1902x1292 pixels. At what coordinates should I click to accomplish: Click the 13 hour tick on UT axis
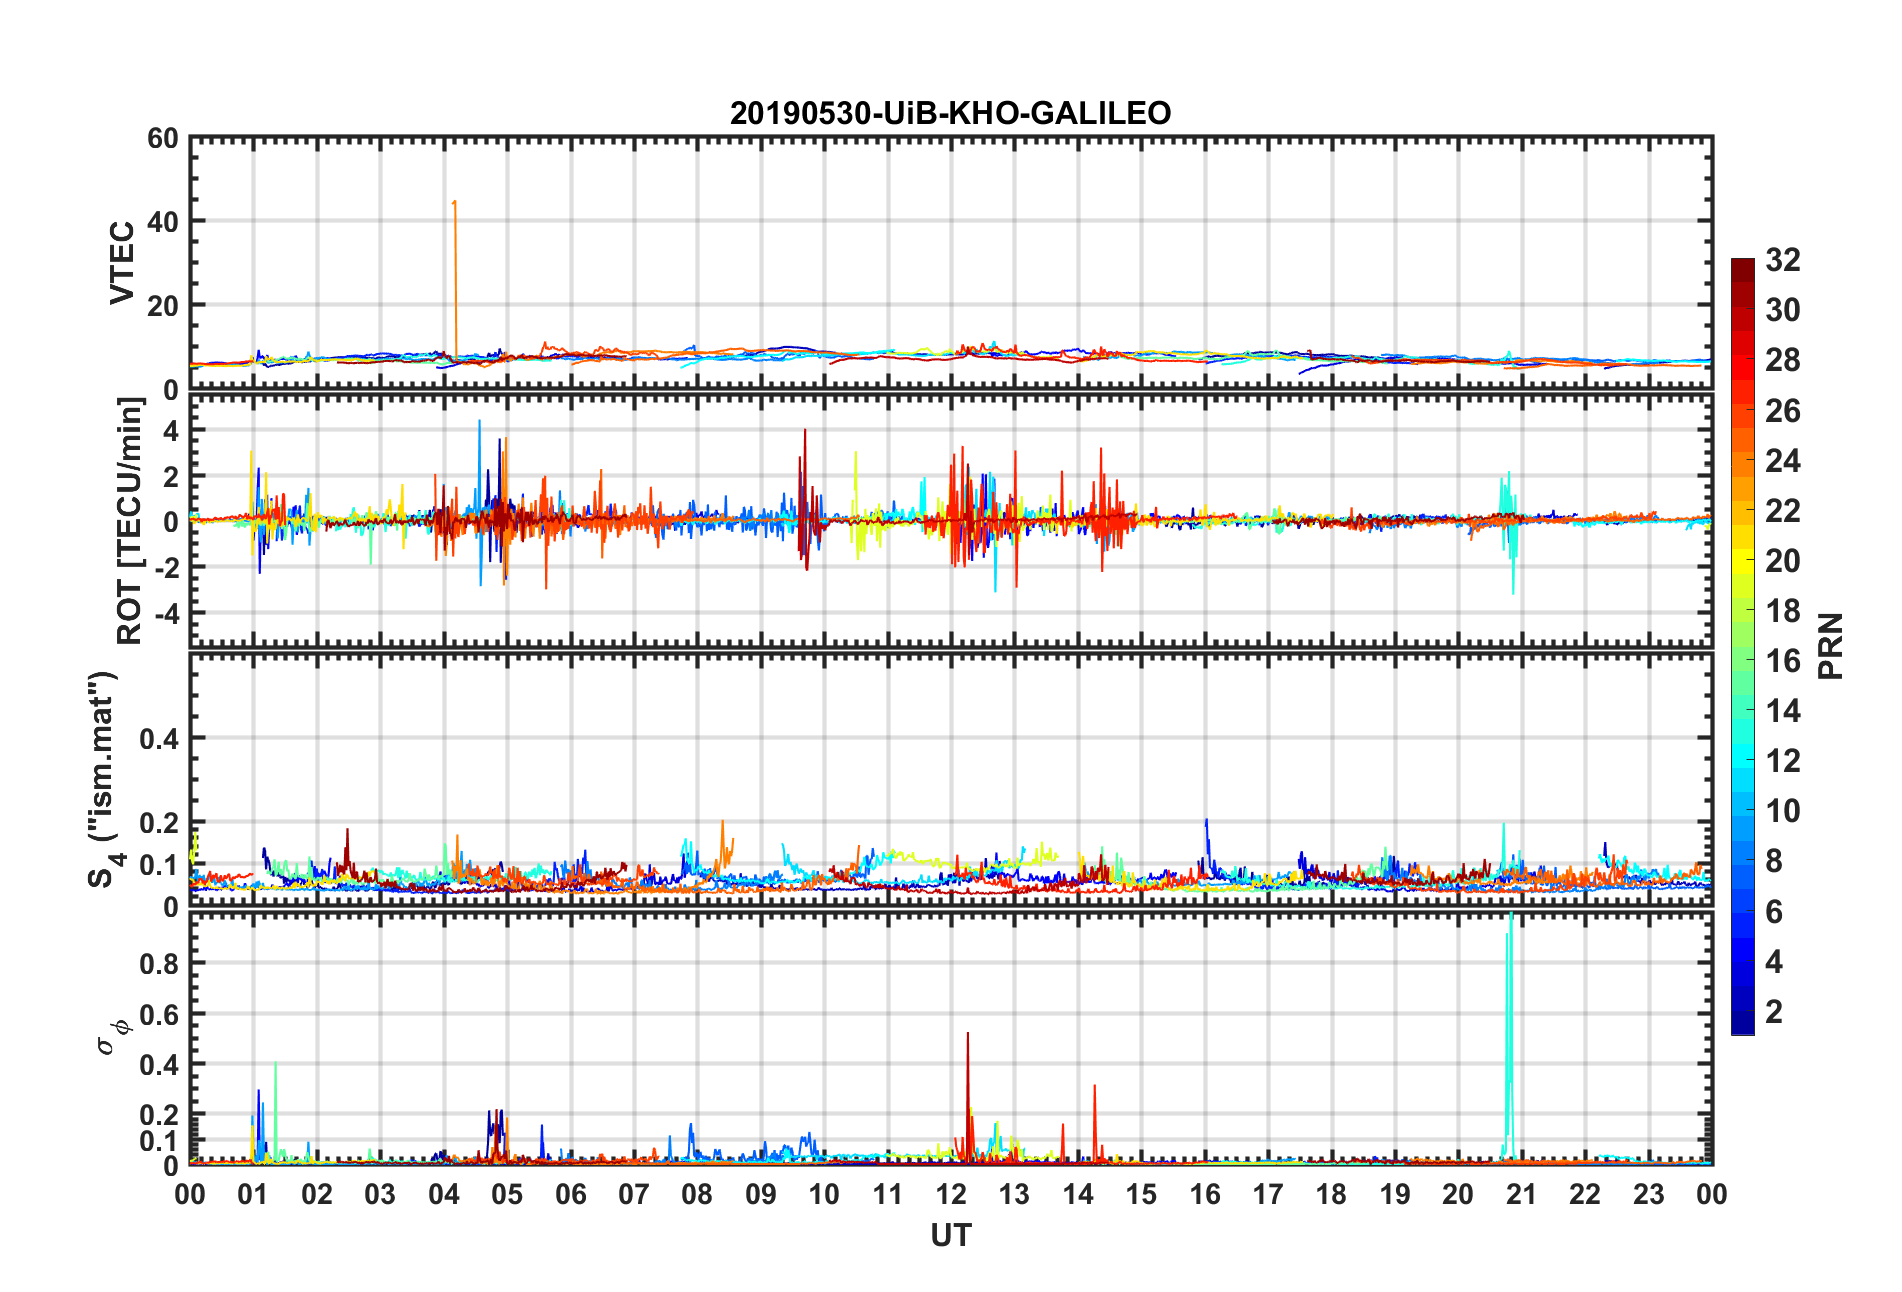coord(1014,1194)
